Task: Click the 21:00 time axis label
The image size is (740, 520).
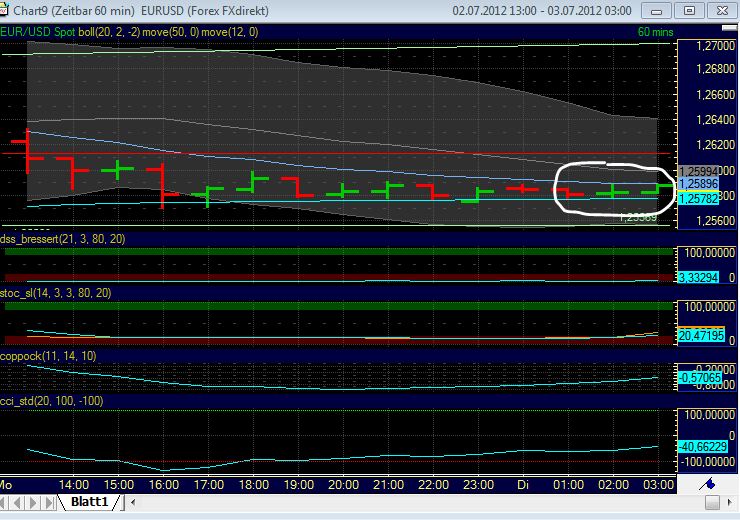Action: point(388,485)
